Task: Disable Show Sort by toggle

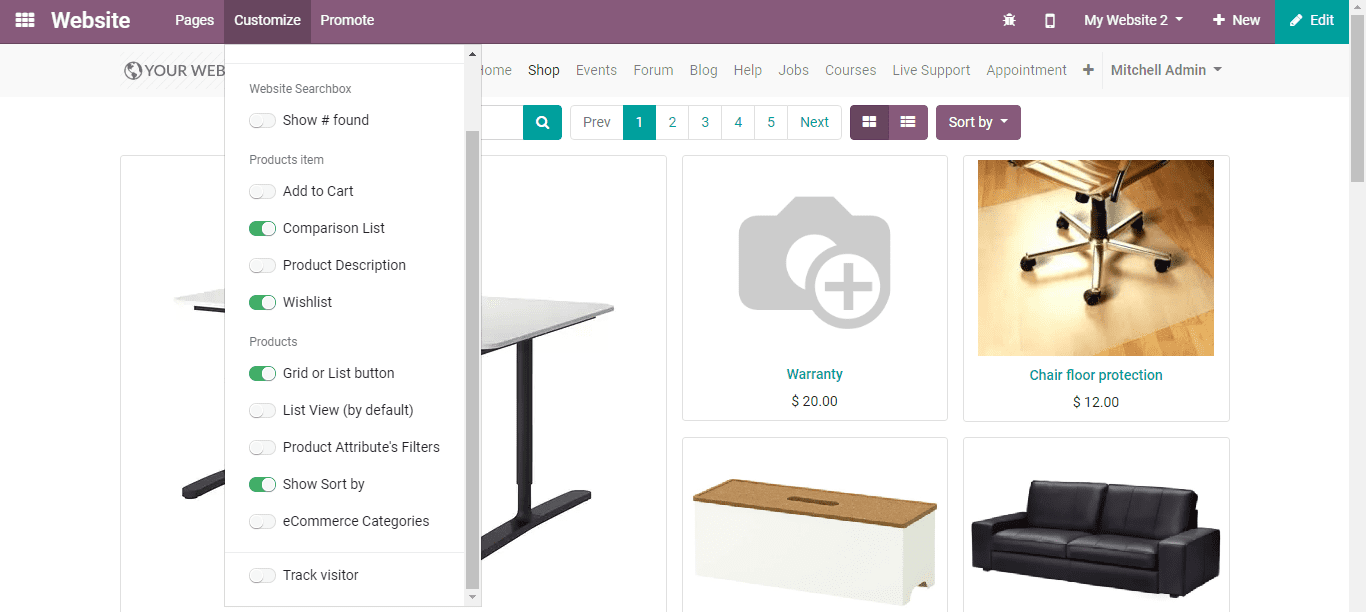Action: [x=262, y=484]
